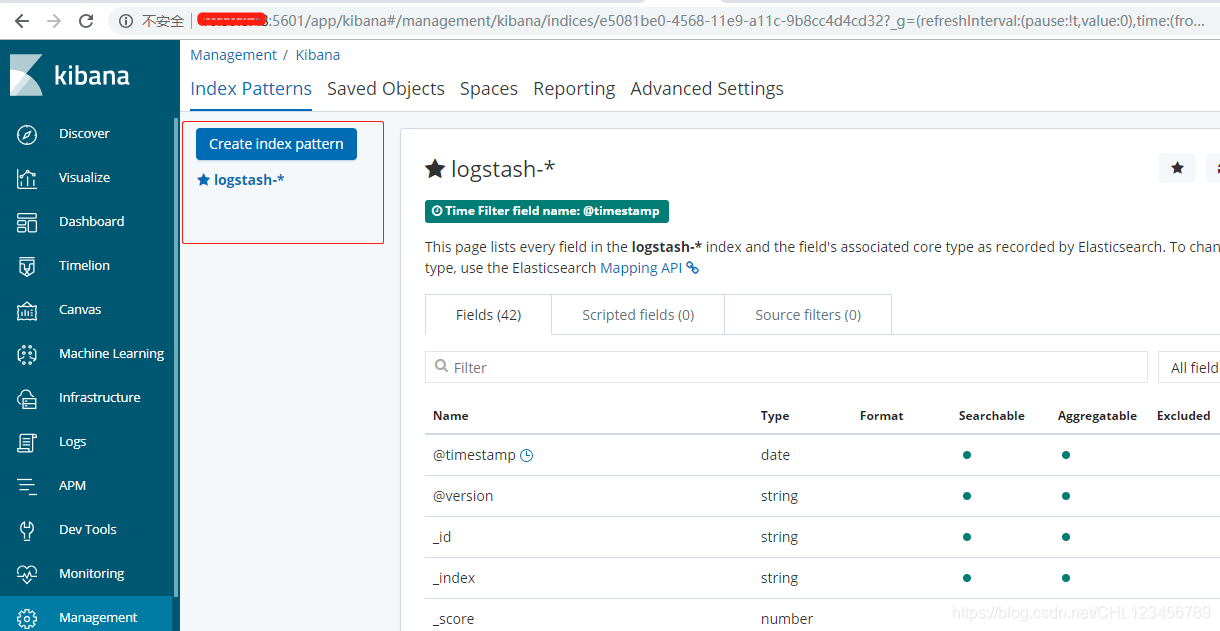
Task: Click the Aggregatable column header
Action: [1097, 416]
